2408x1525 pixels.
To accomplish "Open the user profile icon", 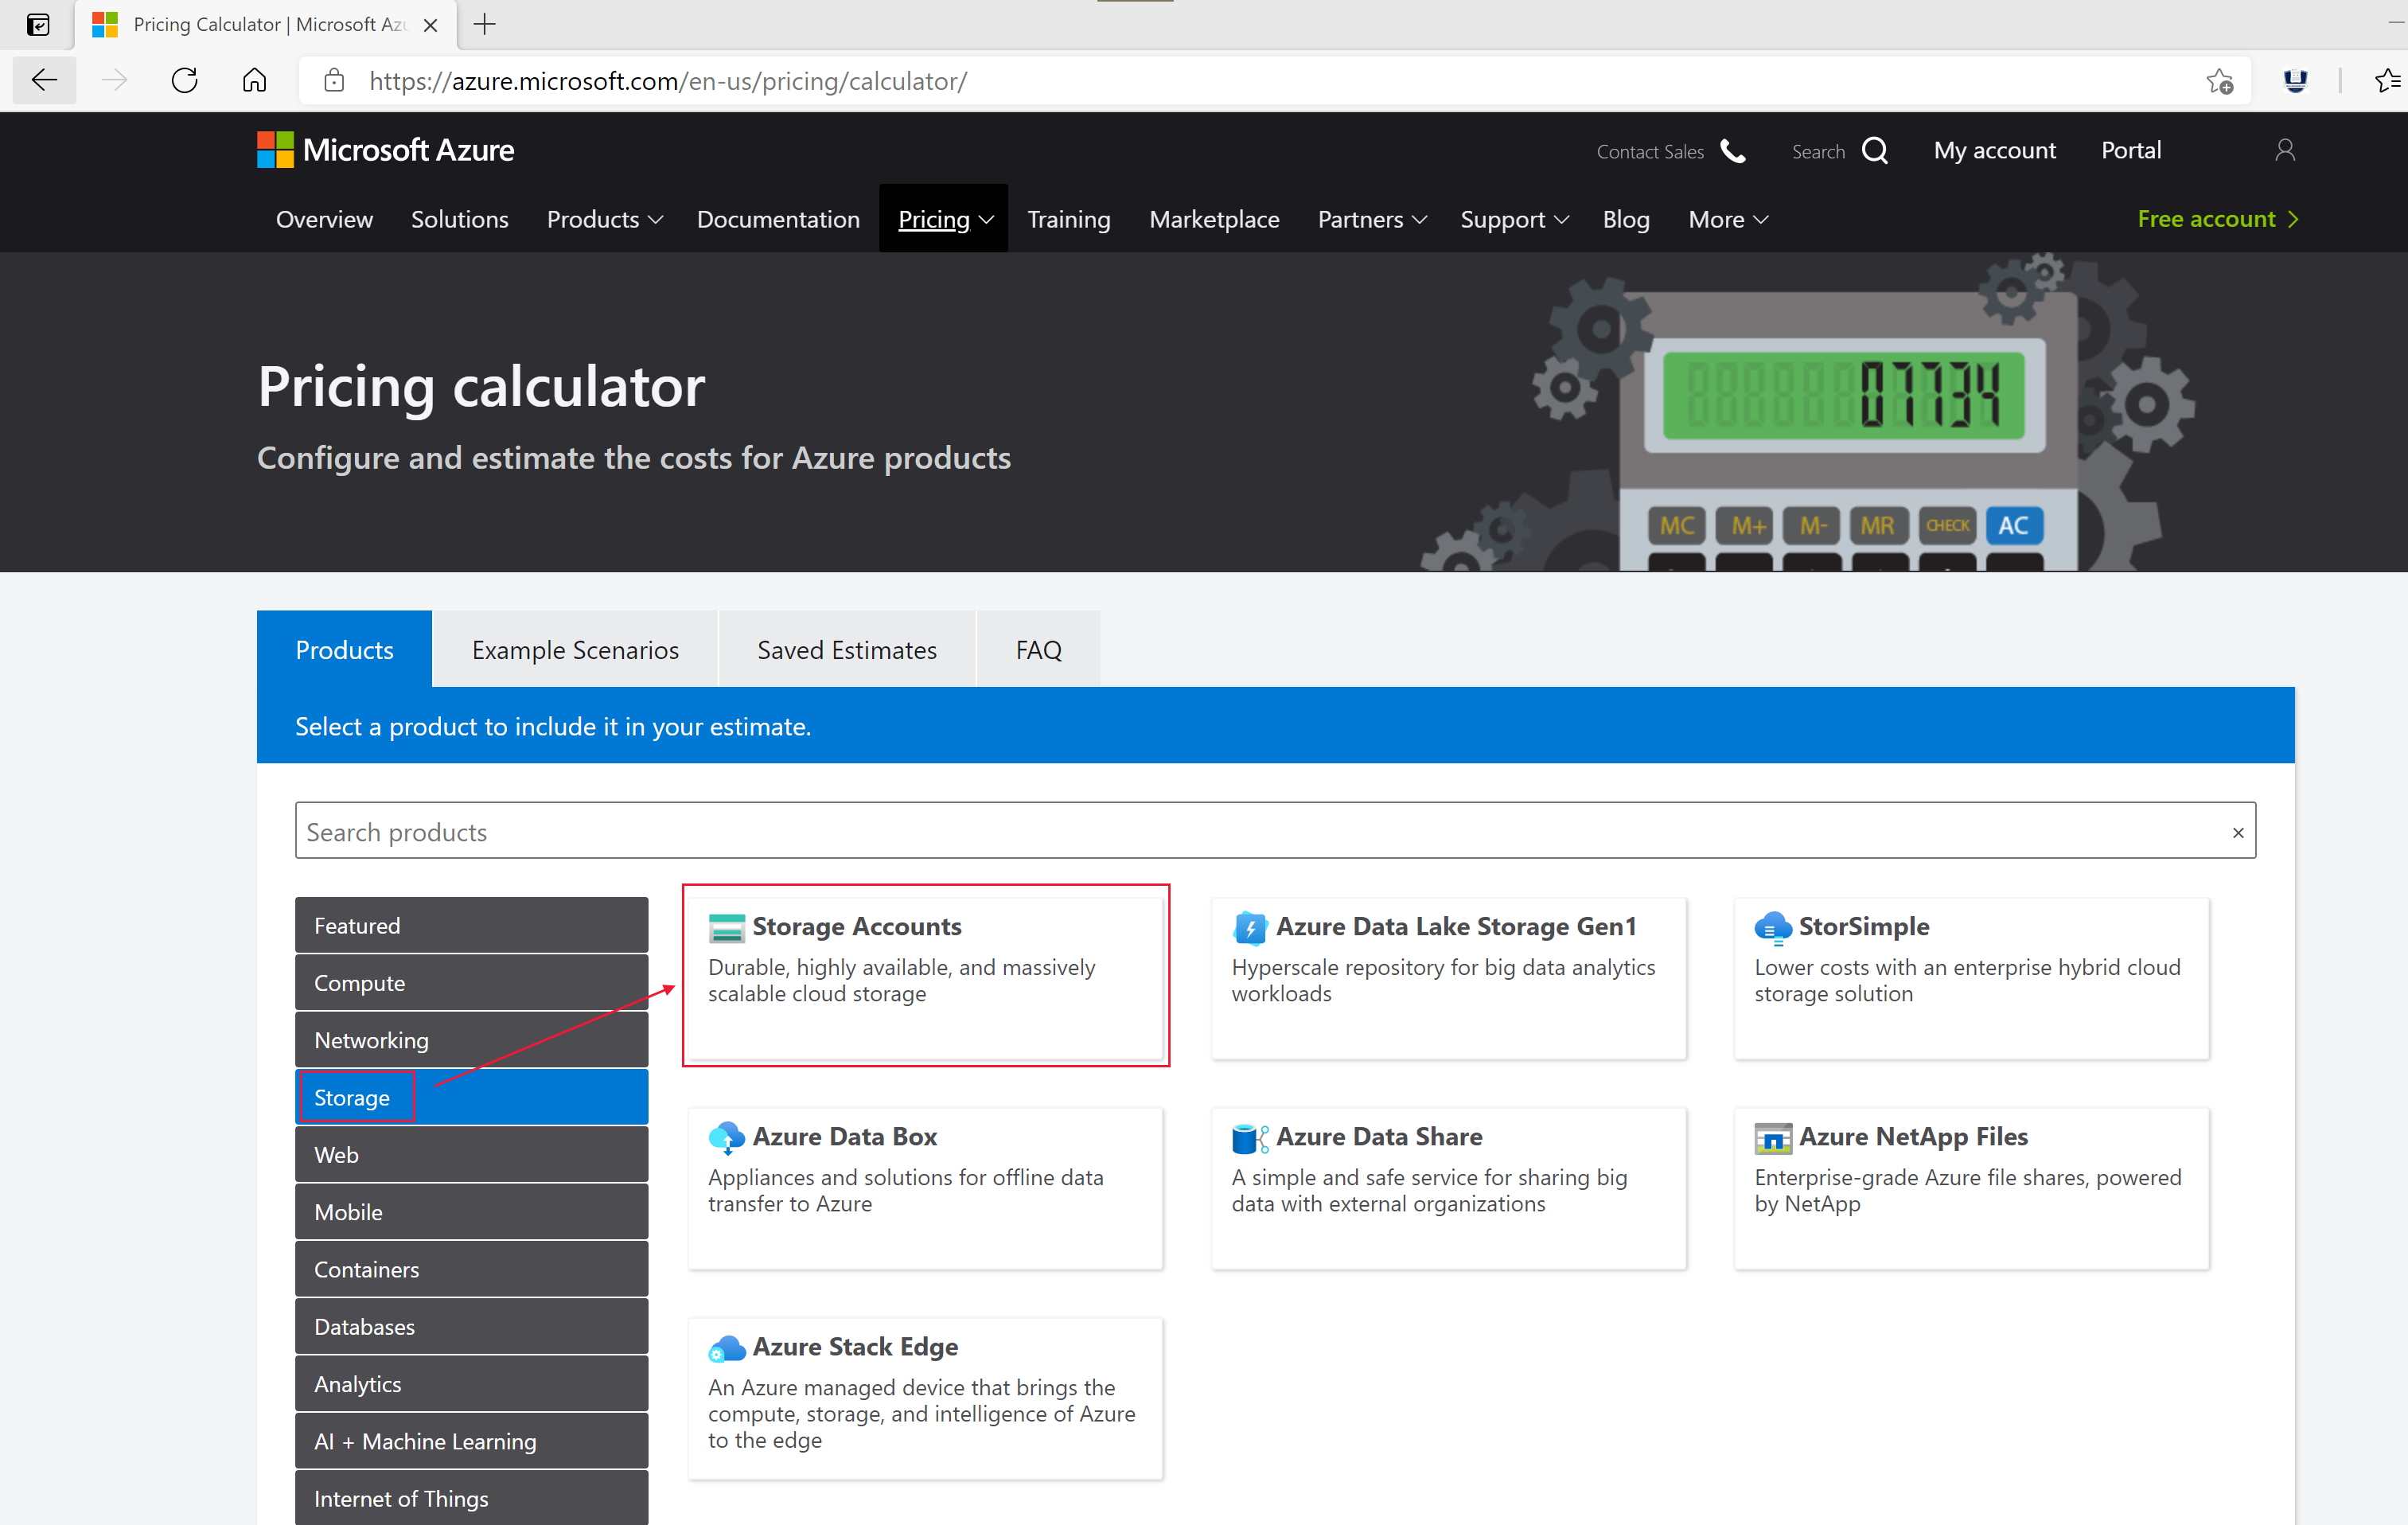I will (2284, 150).
